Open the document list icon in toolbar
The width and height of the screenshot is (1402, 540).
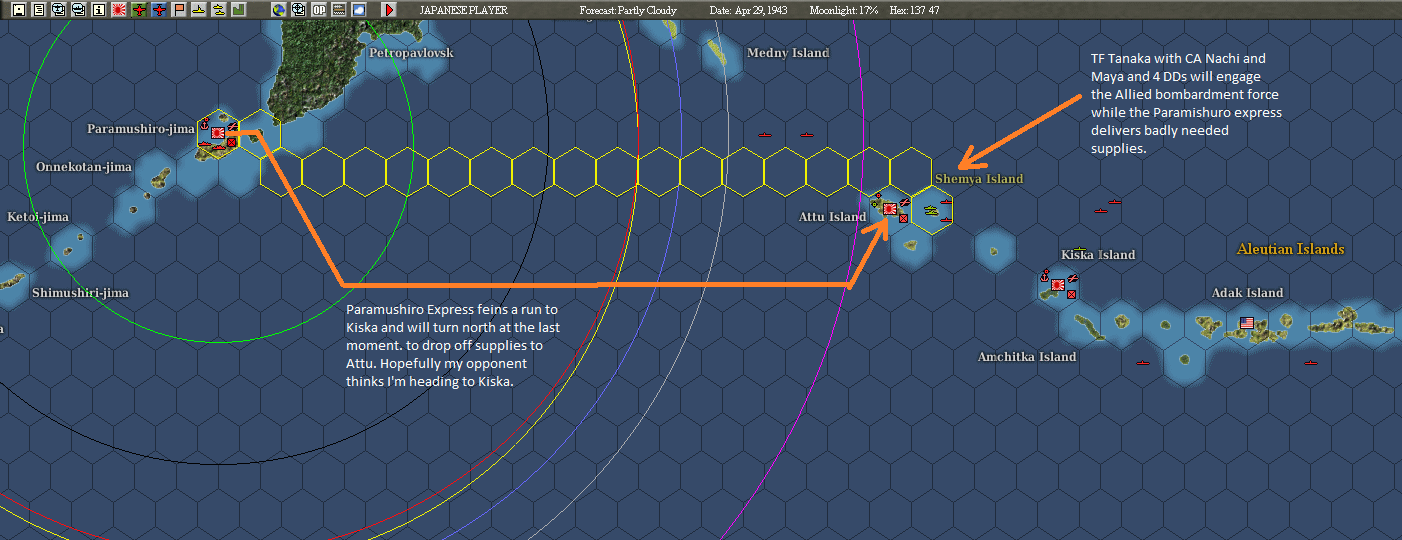(x=38, y=10)
